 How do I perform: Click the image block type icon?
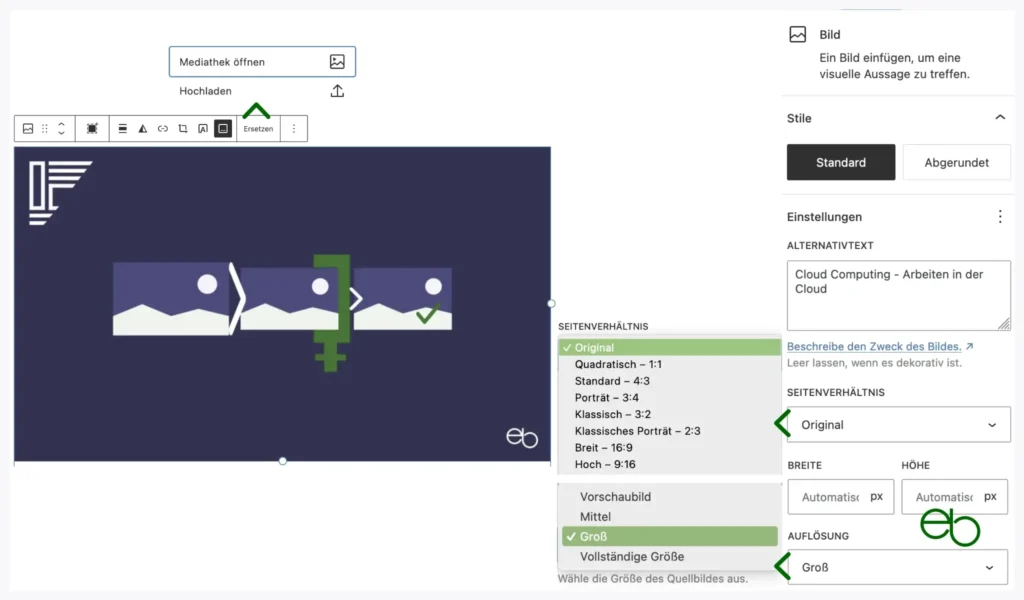28,129
